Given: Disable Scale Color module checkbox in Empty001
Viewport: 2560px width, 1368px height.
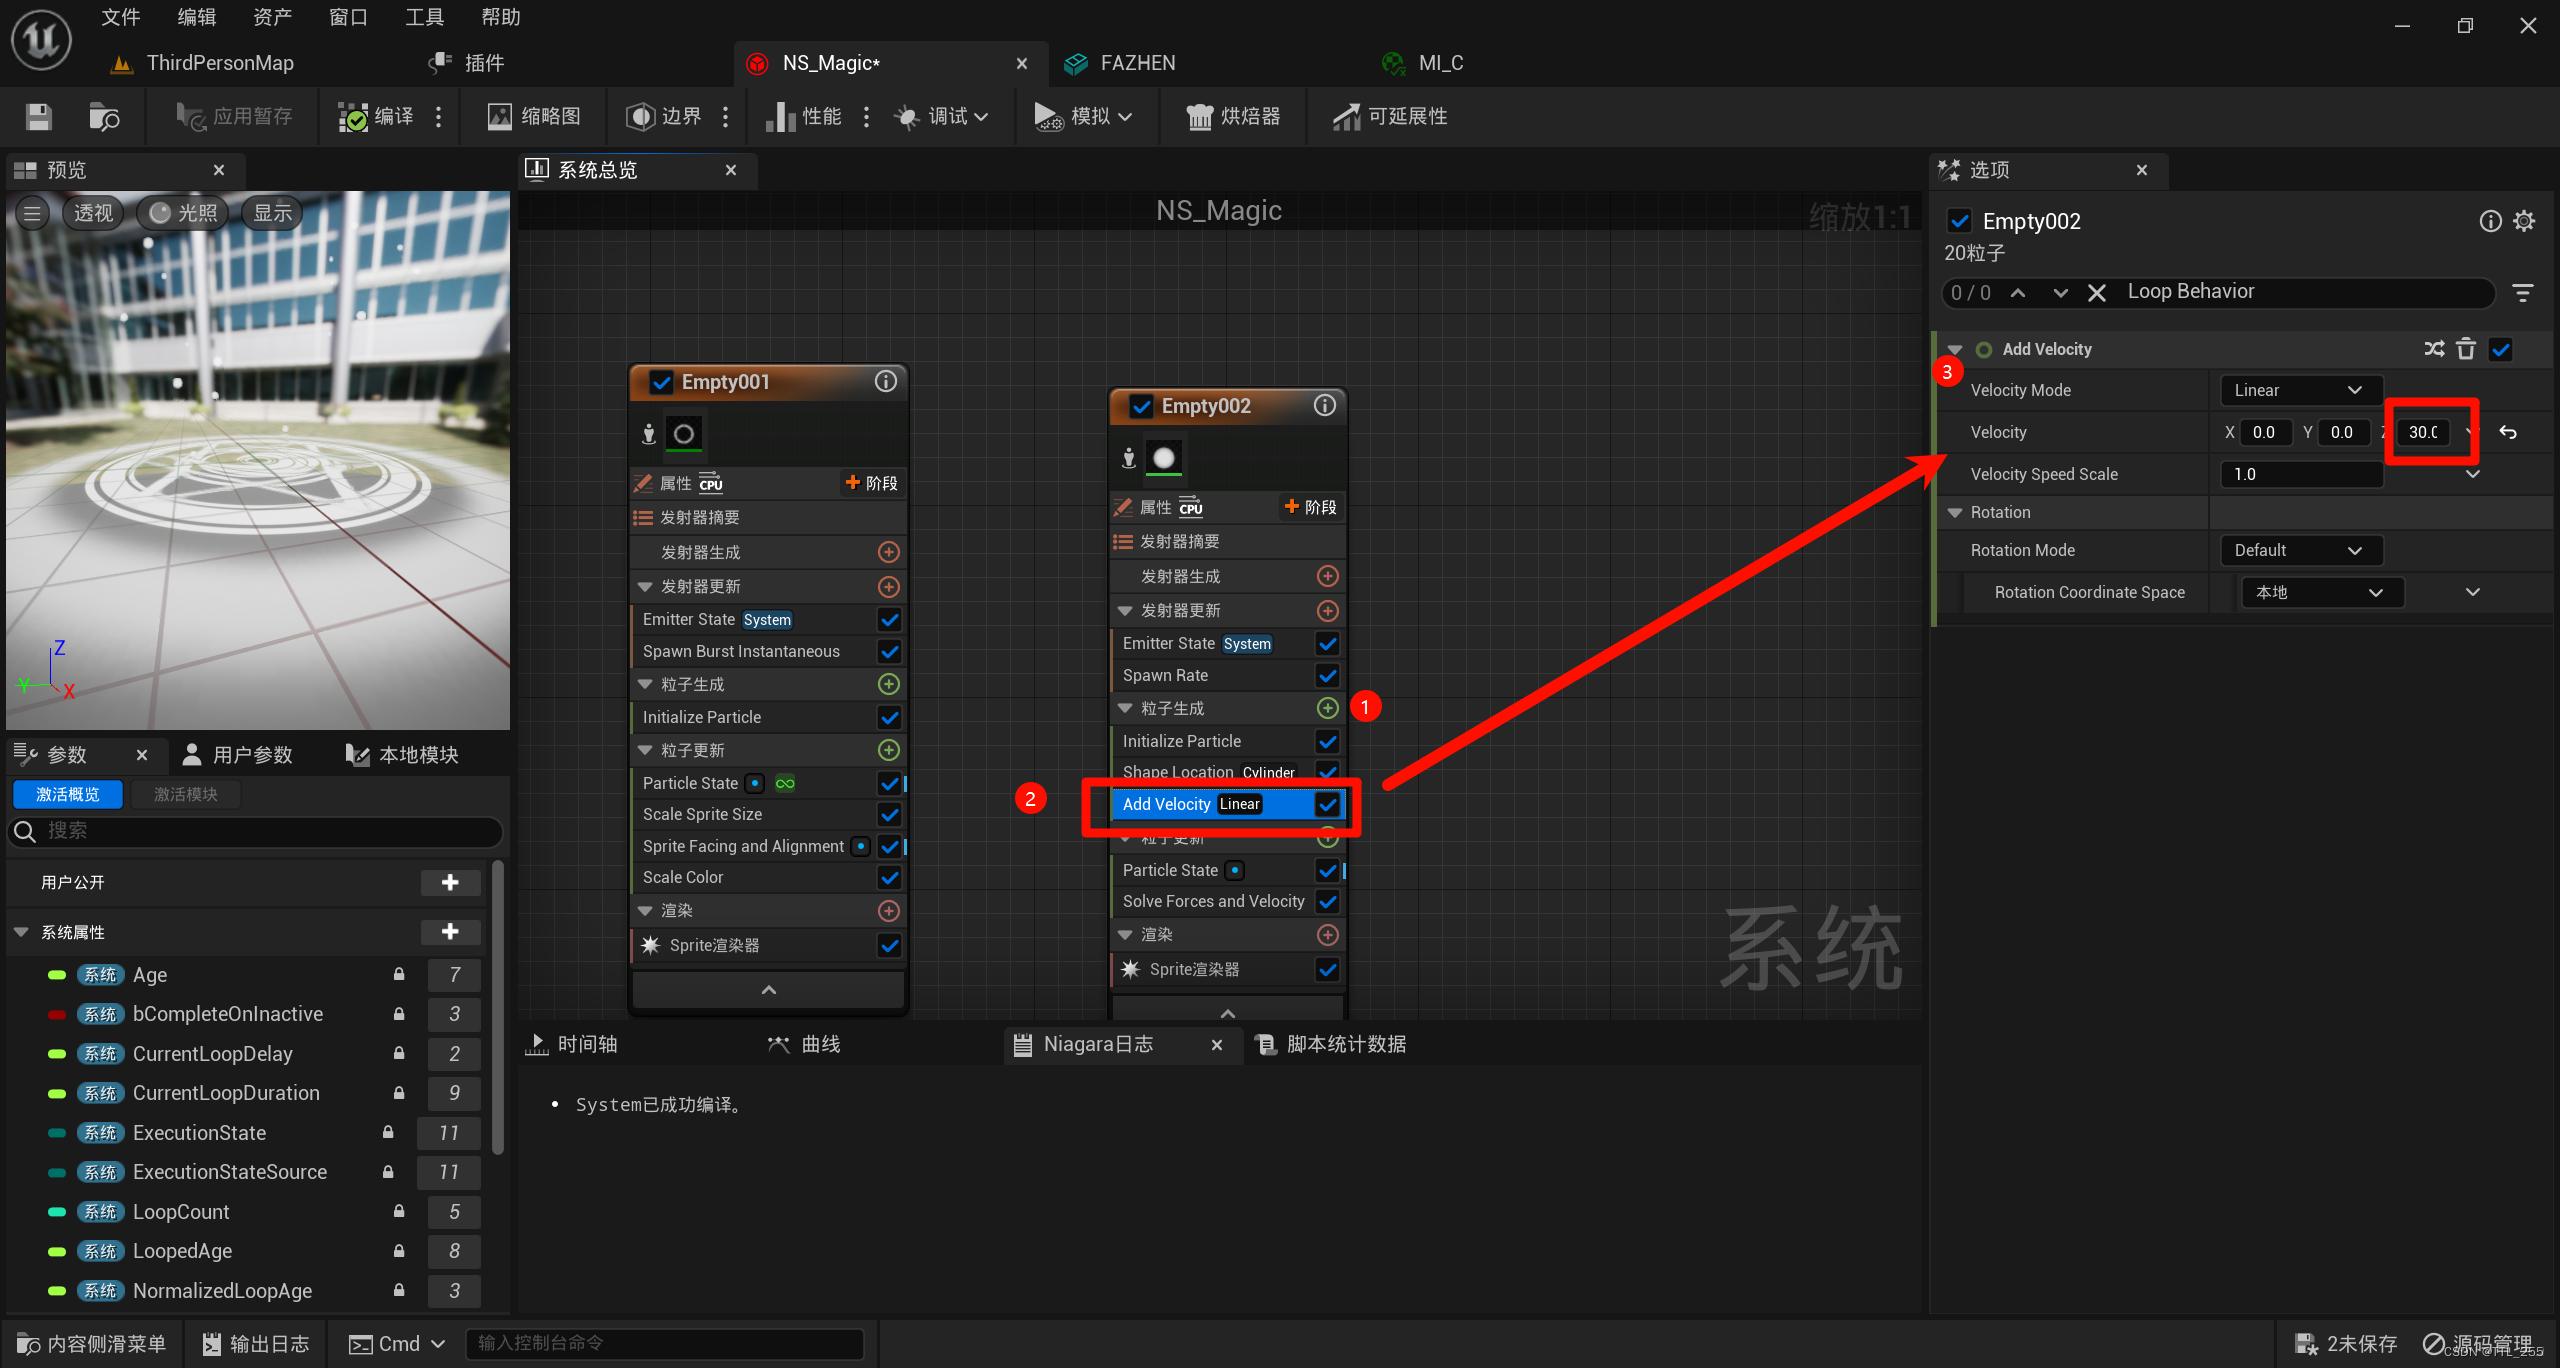Looking at the screenshot, I should (889, 877).
